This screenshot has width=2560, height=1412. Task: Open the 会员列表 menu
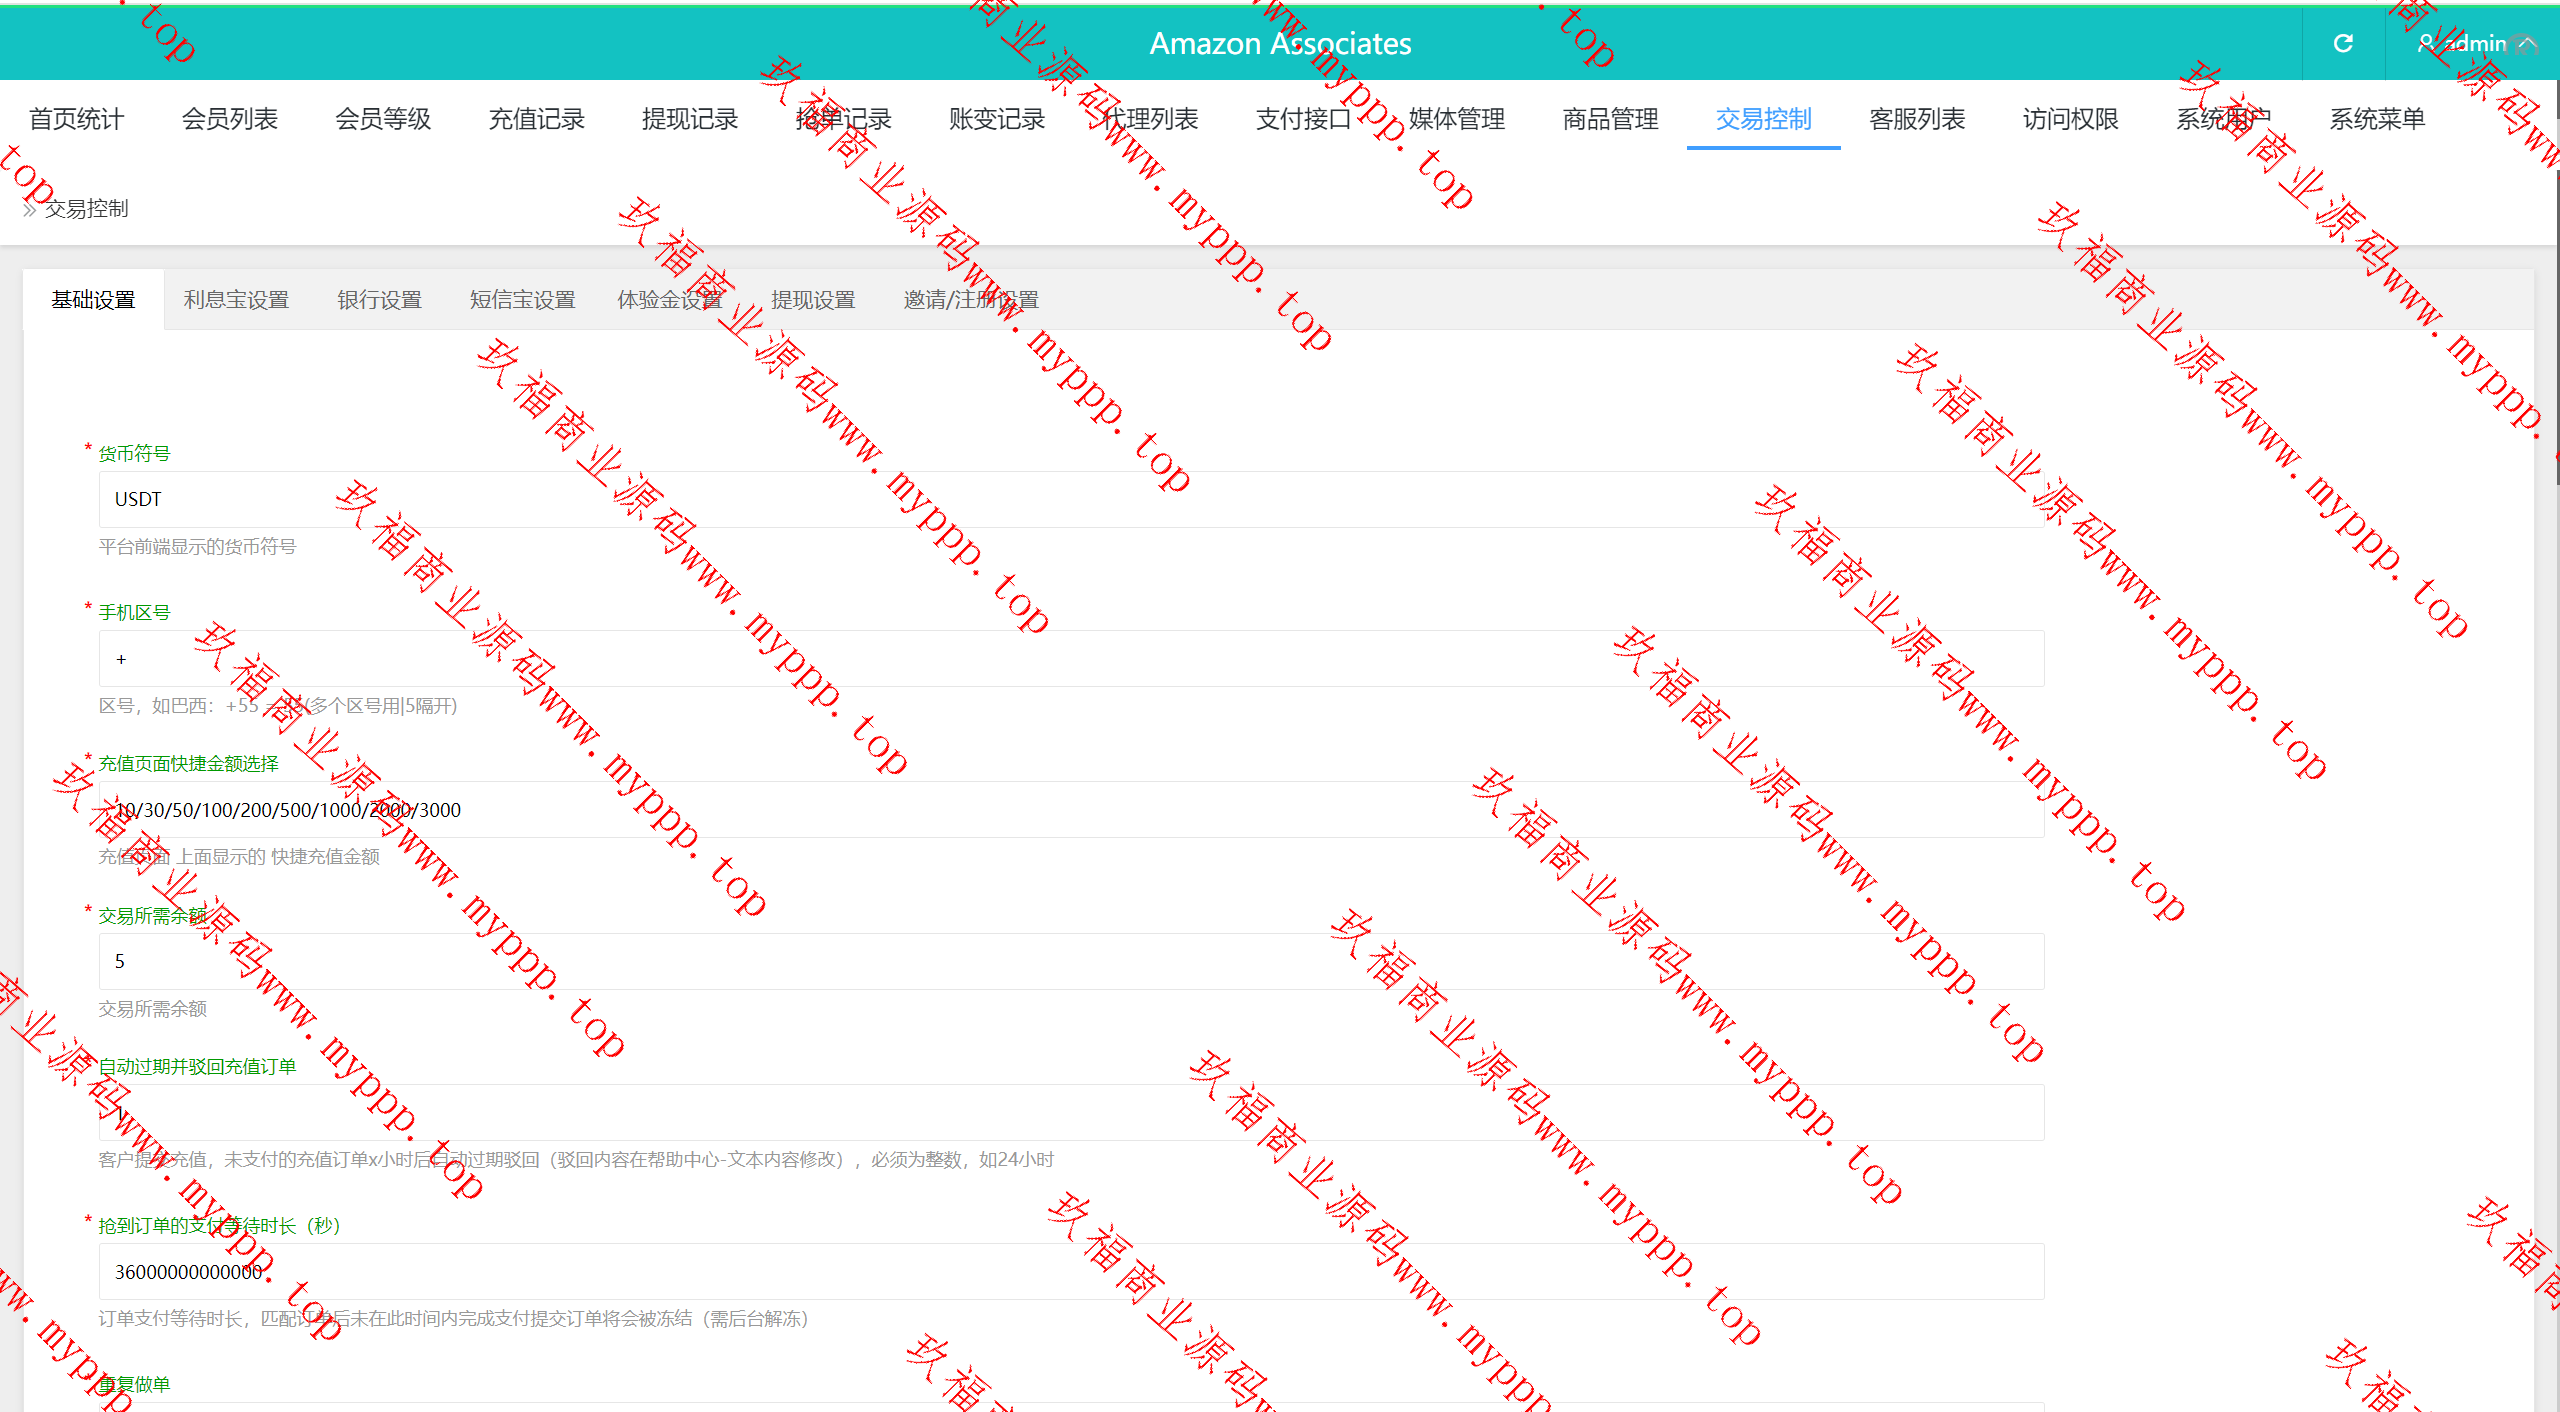click(229, 119)
